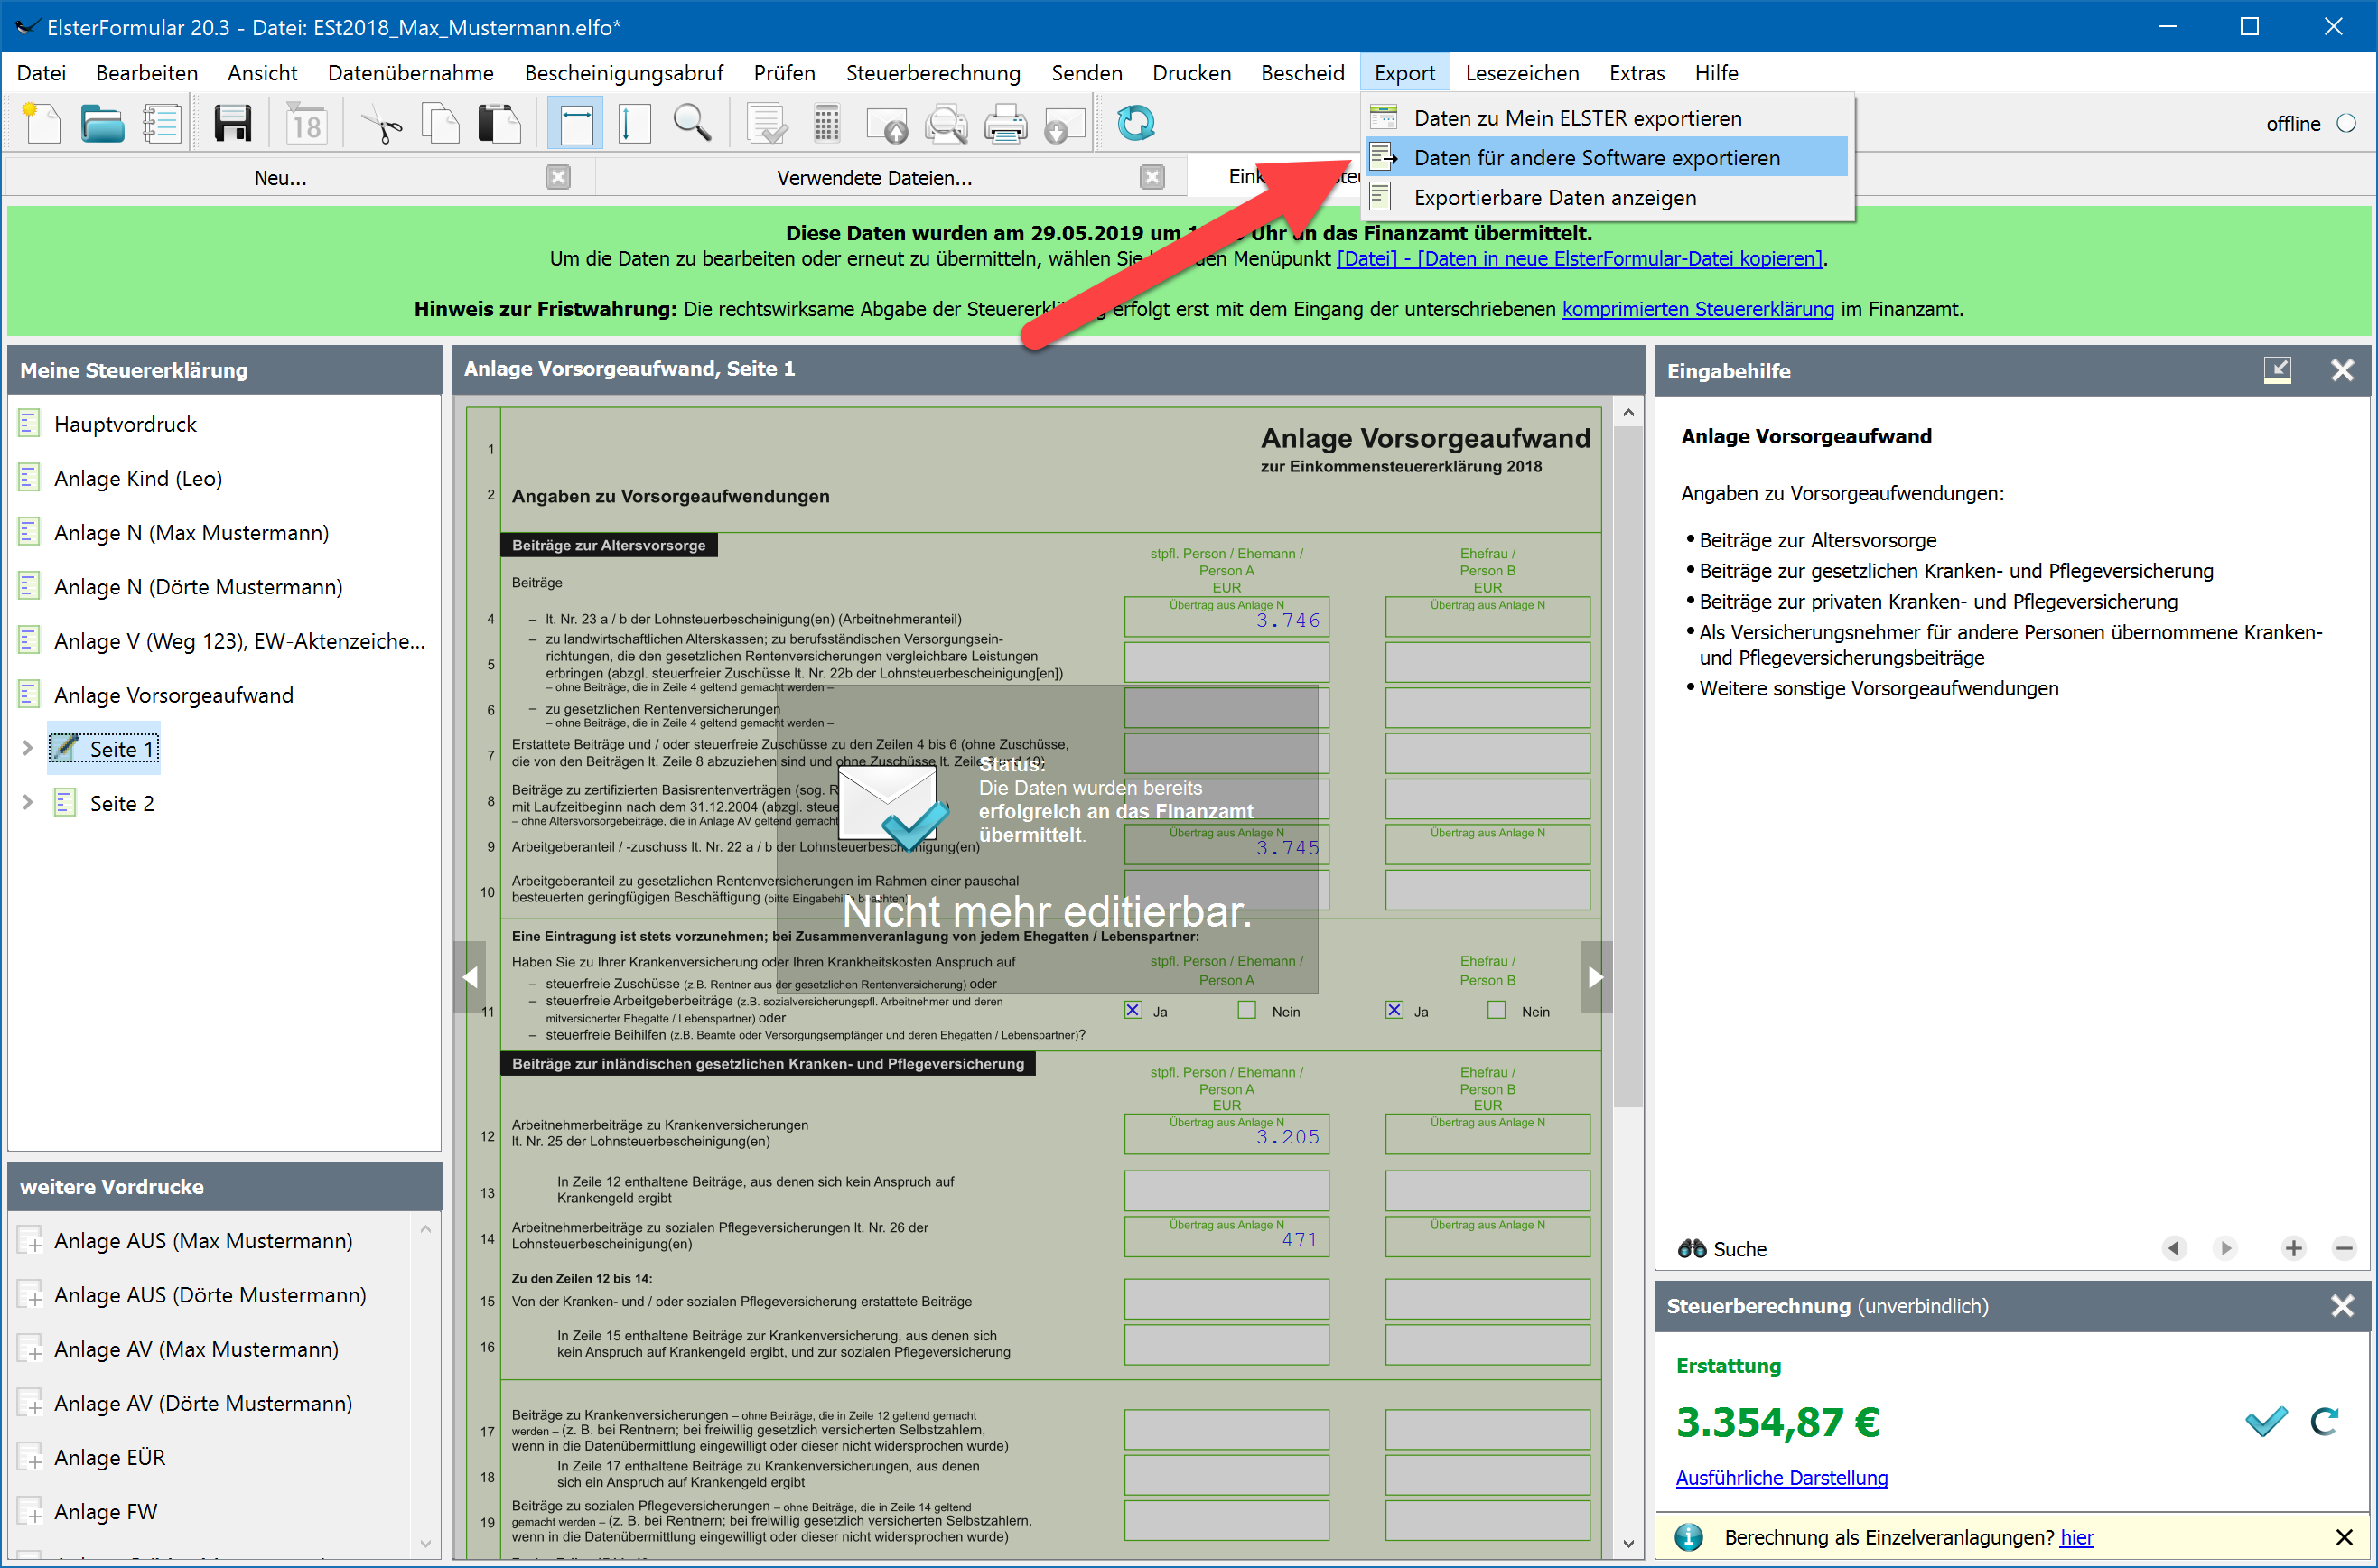Expand the Seite 2 tree node
The height and width of the screenshot is (1568, 2378).
(x=28, y=802)
